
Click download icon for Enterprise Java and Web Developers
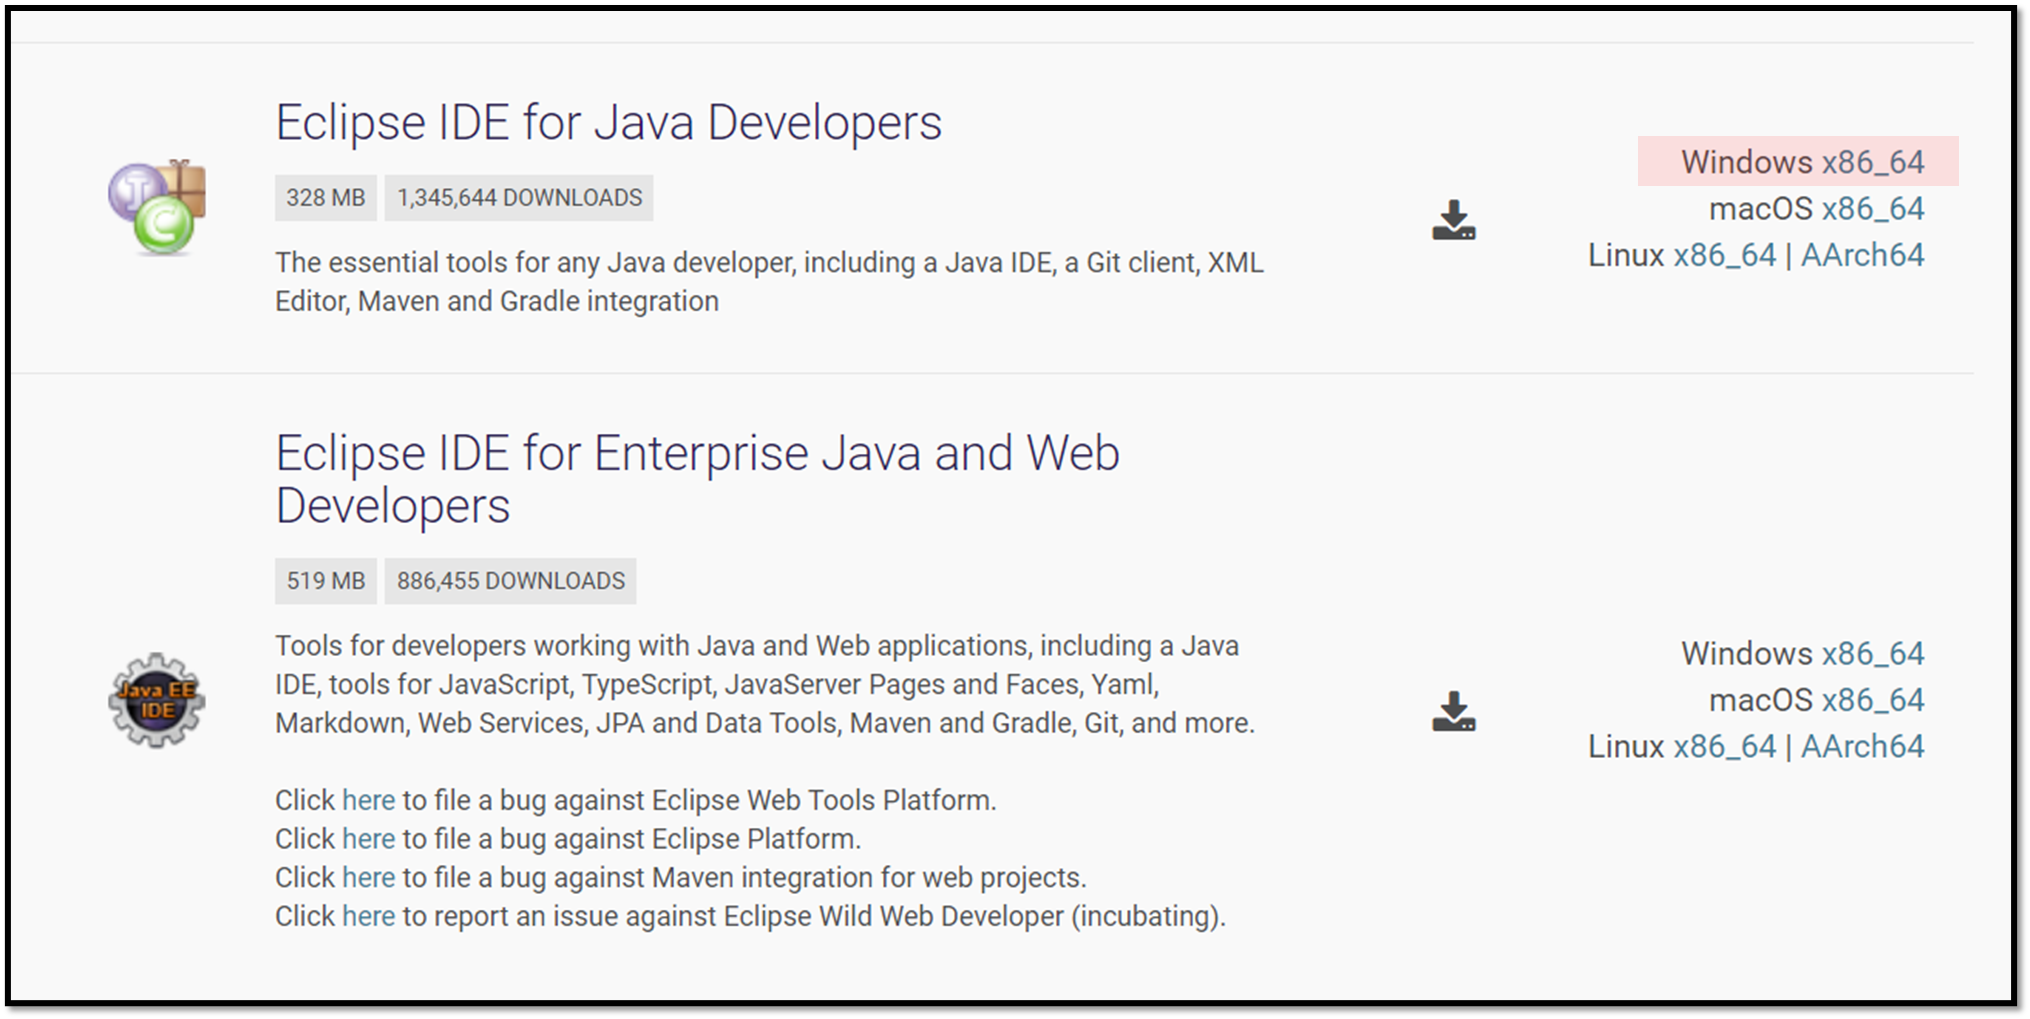point(1453,711)
